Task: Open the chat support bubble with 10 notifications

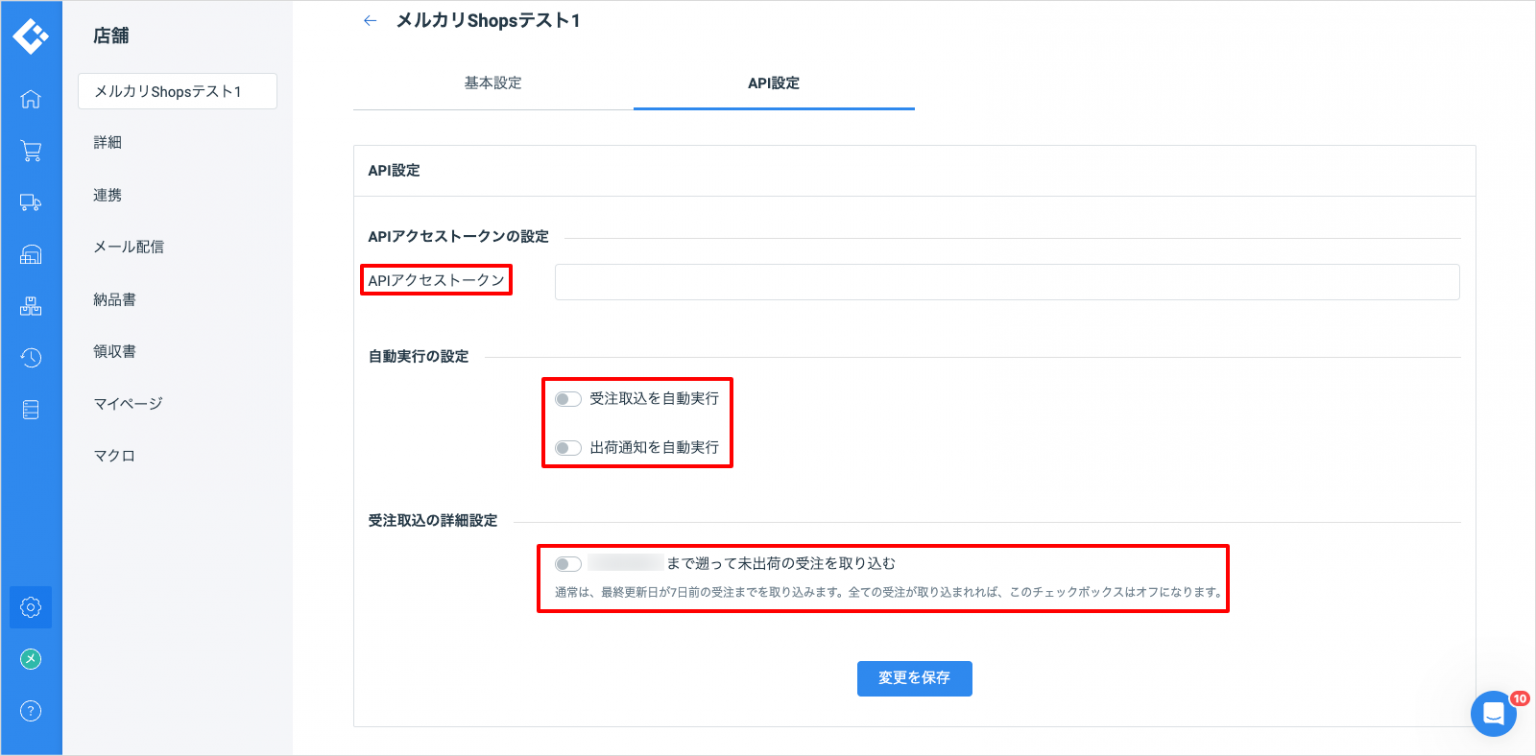Action: (1494, 713)
